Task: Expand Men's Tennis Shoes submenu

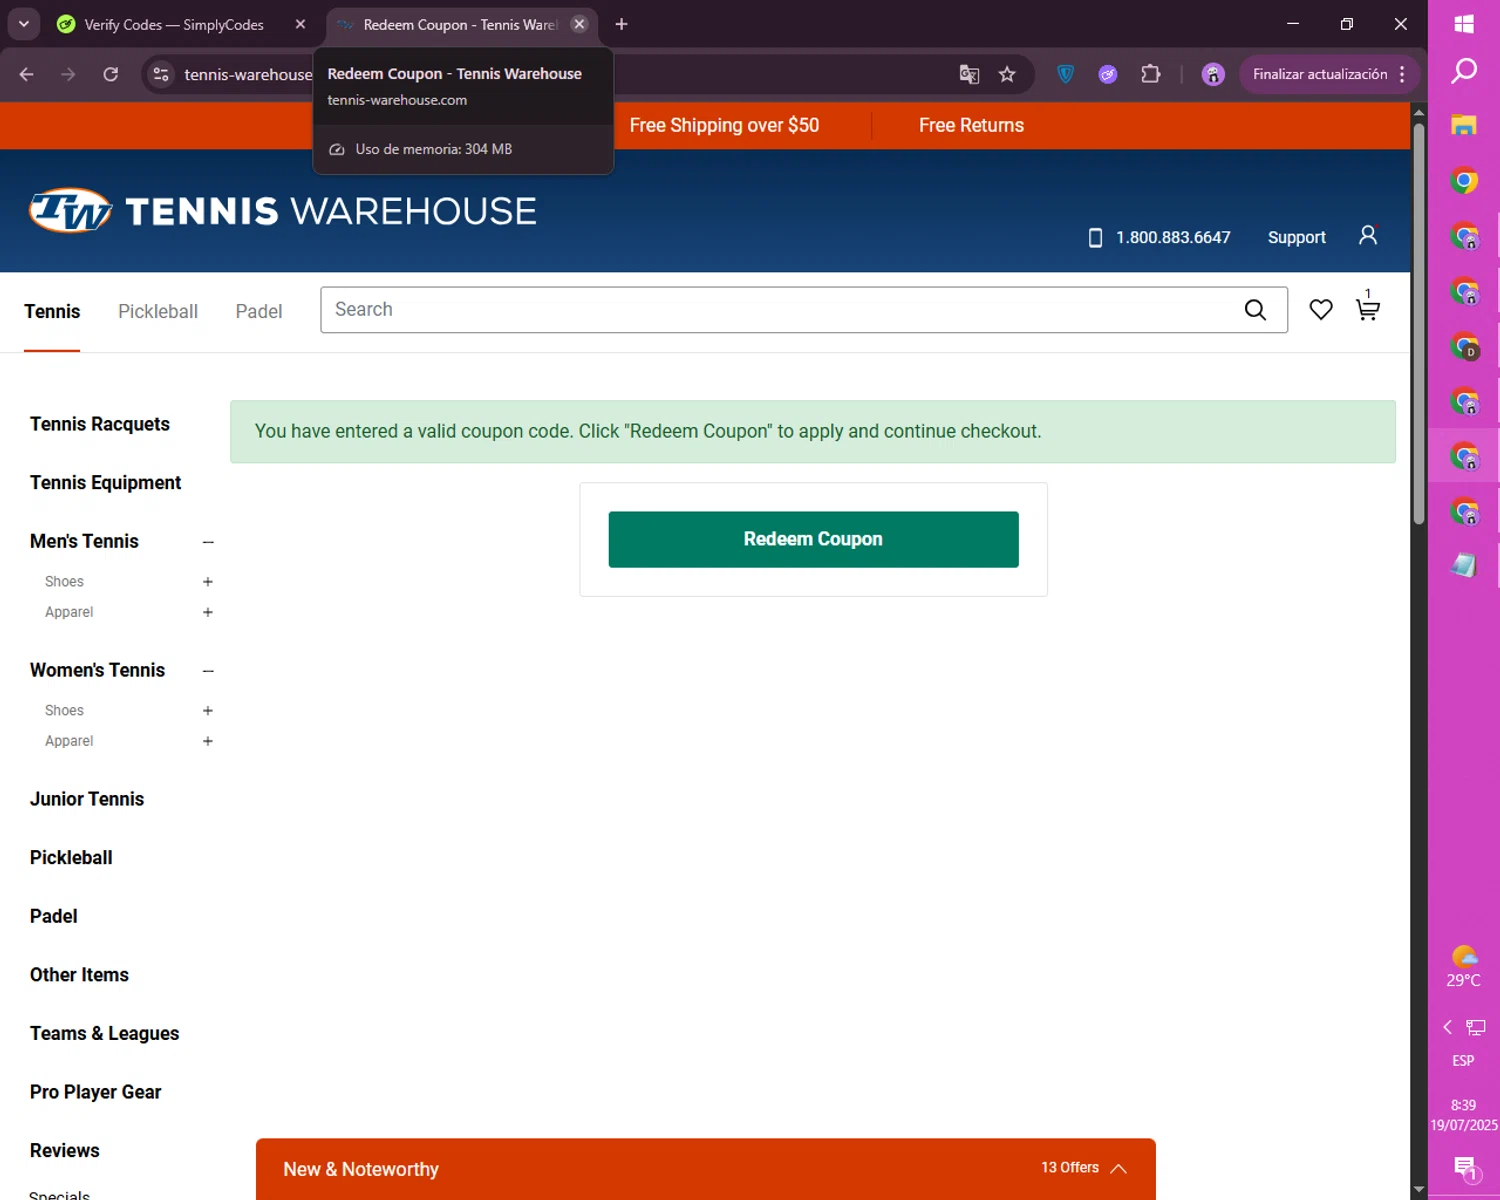Action: (208, 582)
